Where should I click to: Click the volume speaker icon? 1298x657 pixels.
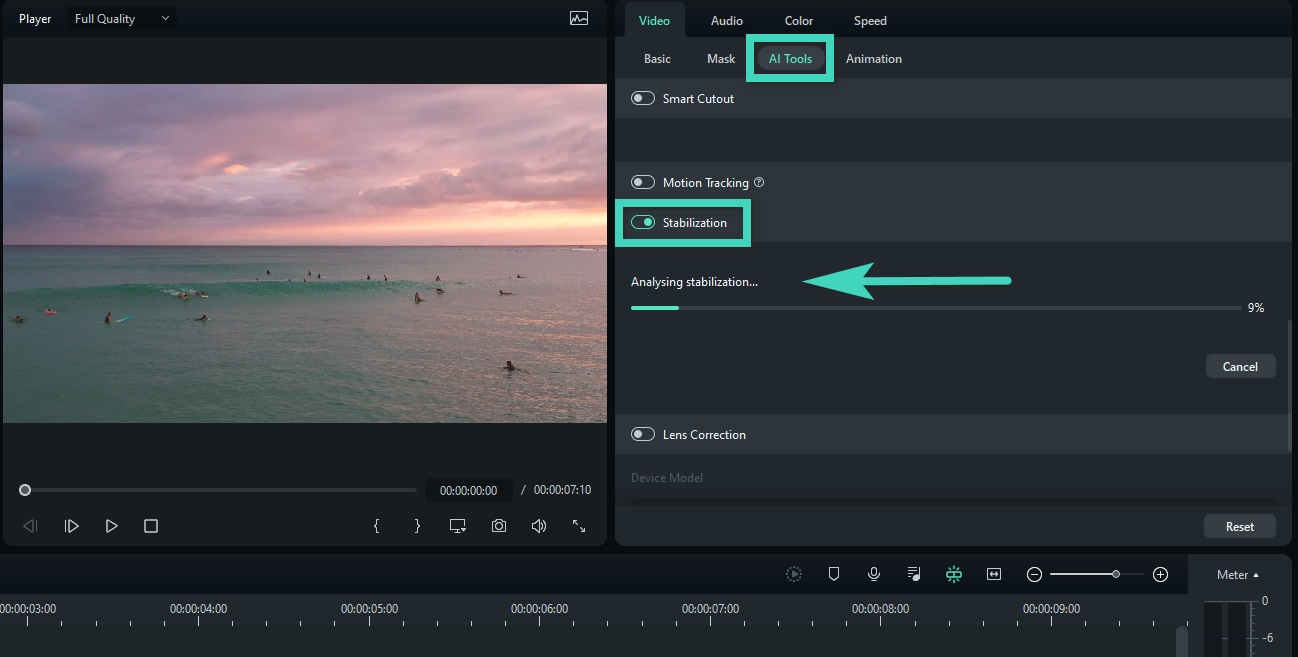pos(538,526)
